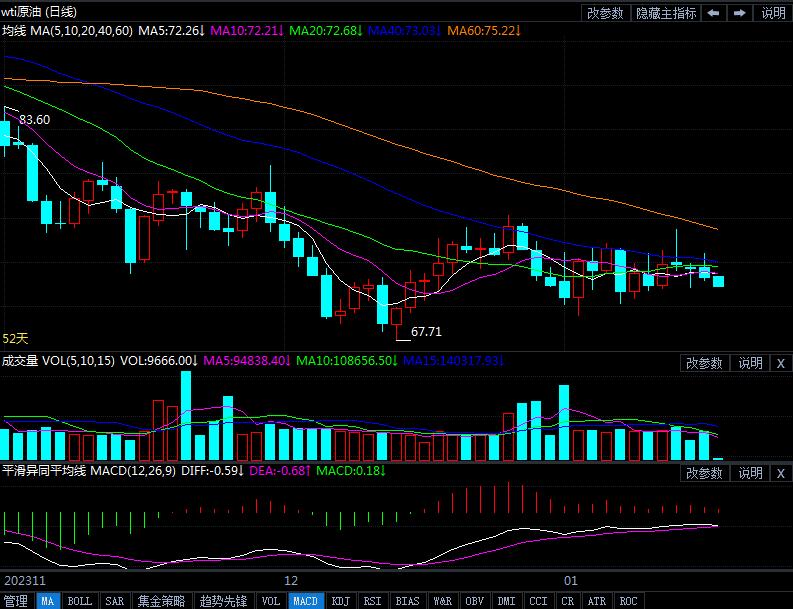This screenshot has width=793, height=609.
Task: Open the volume panel 说明 button
Action: tap(750, 363)
